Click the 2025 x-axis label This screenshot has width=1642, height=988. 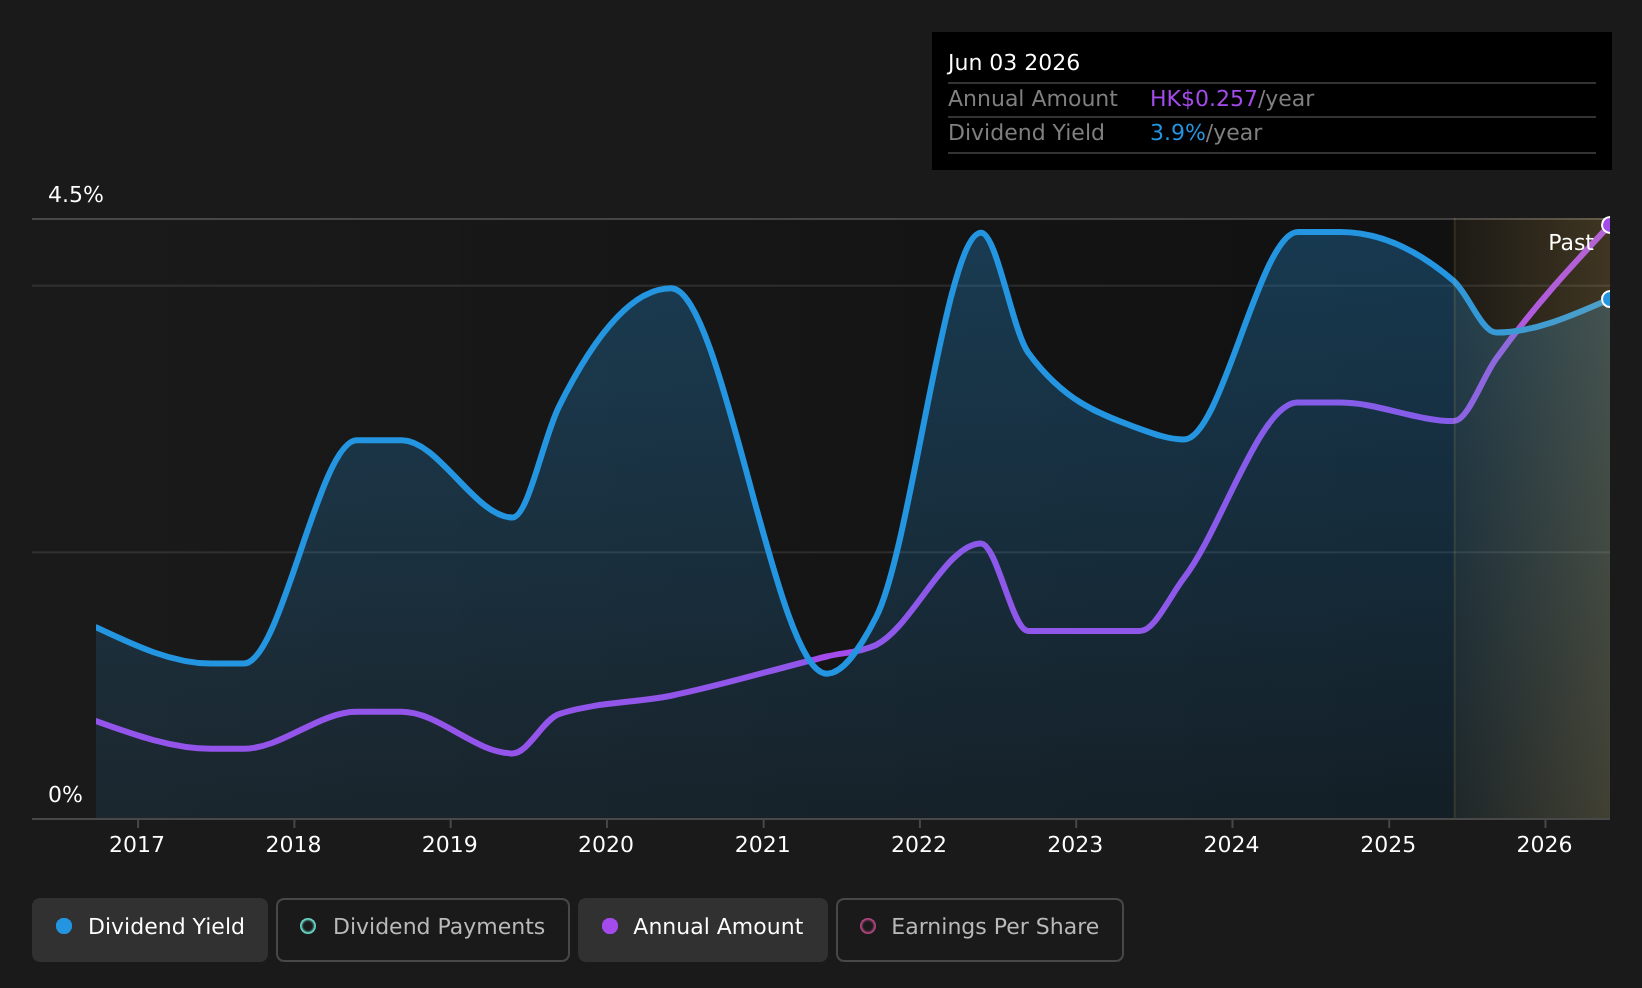[1388, 845]
